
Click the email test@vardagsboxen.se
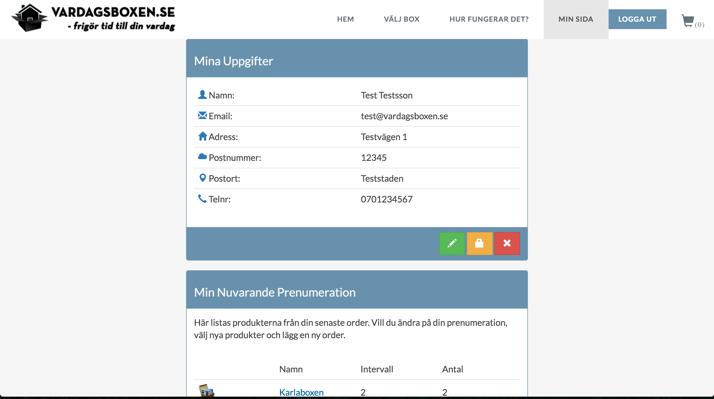point(404,116)
